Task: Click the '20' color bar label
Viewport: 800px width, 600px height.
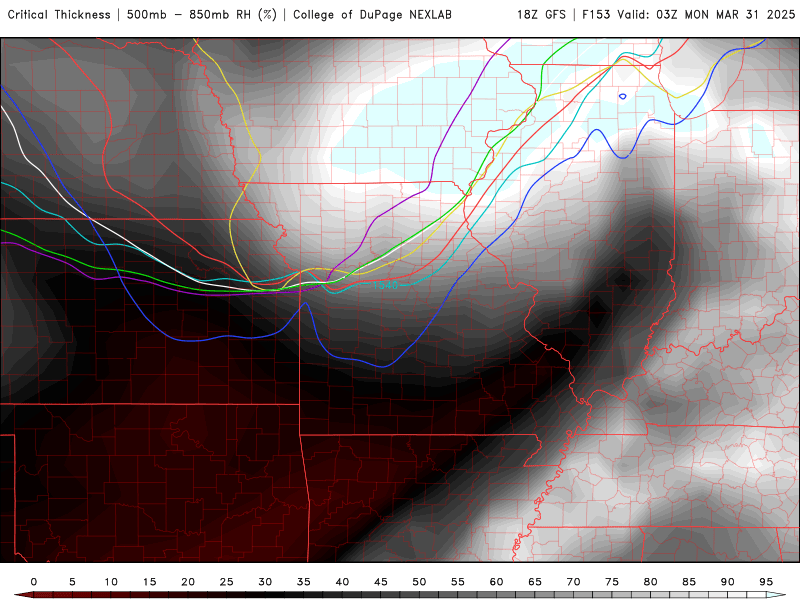Action: [188, 582]
